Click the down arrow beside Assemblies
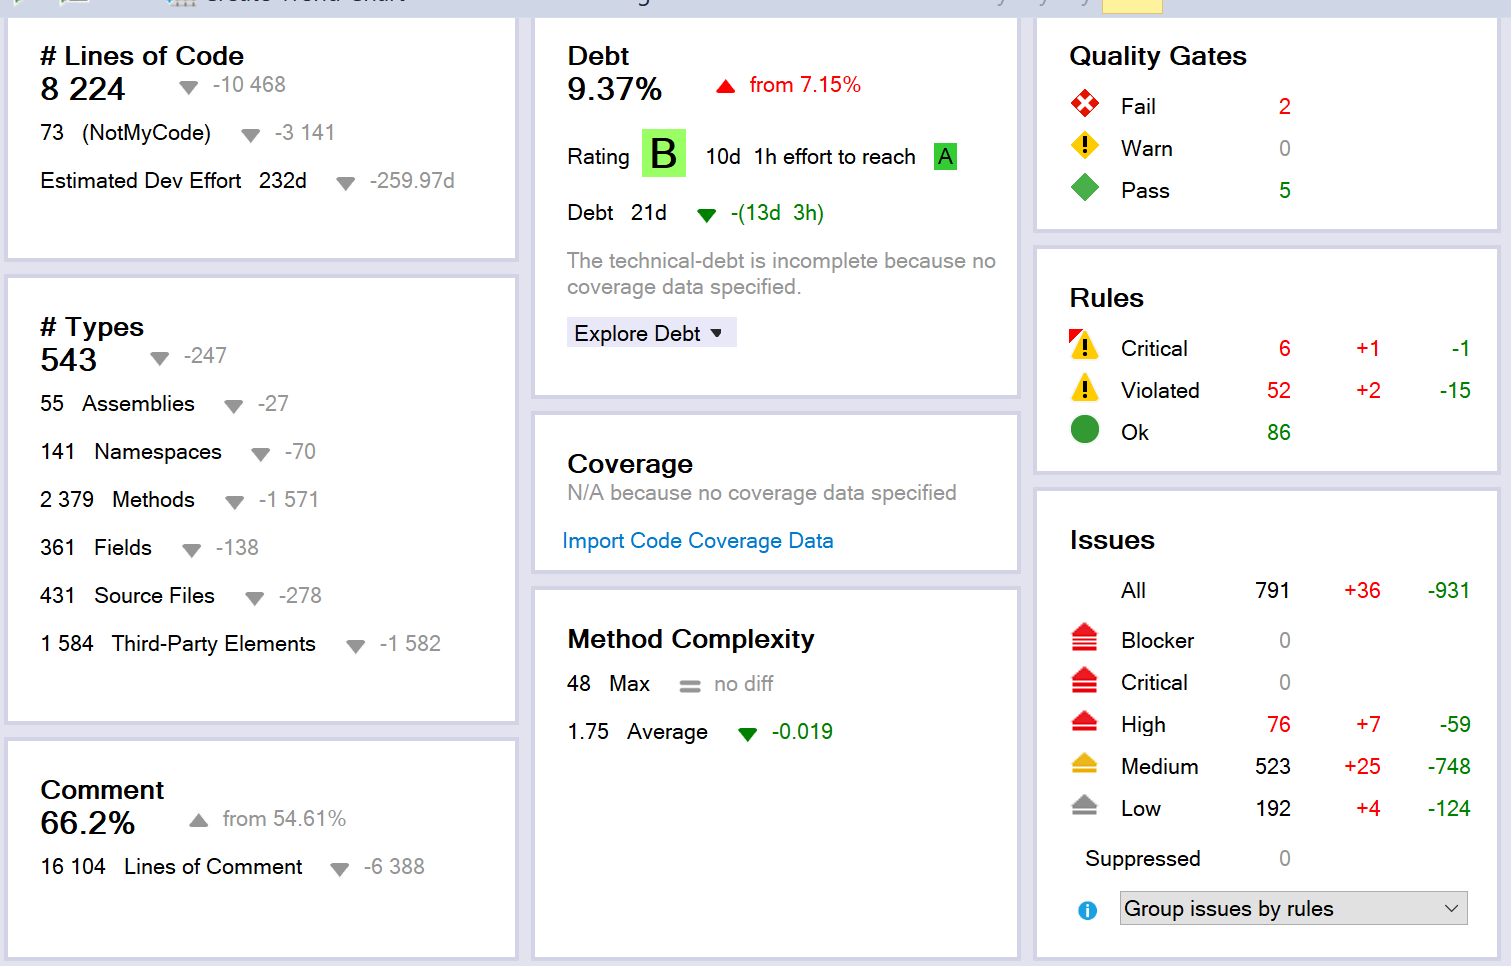This screenshot has height=966, width=1511. 233,406
